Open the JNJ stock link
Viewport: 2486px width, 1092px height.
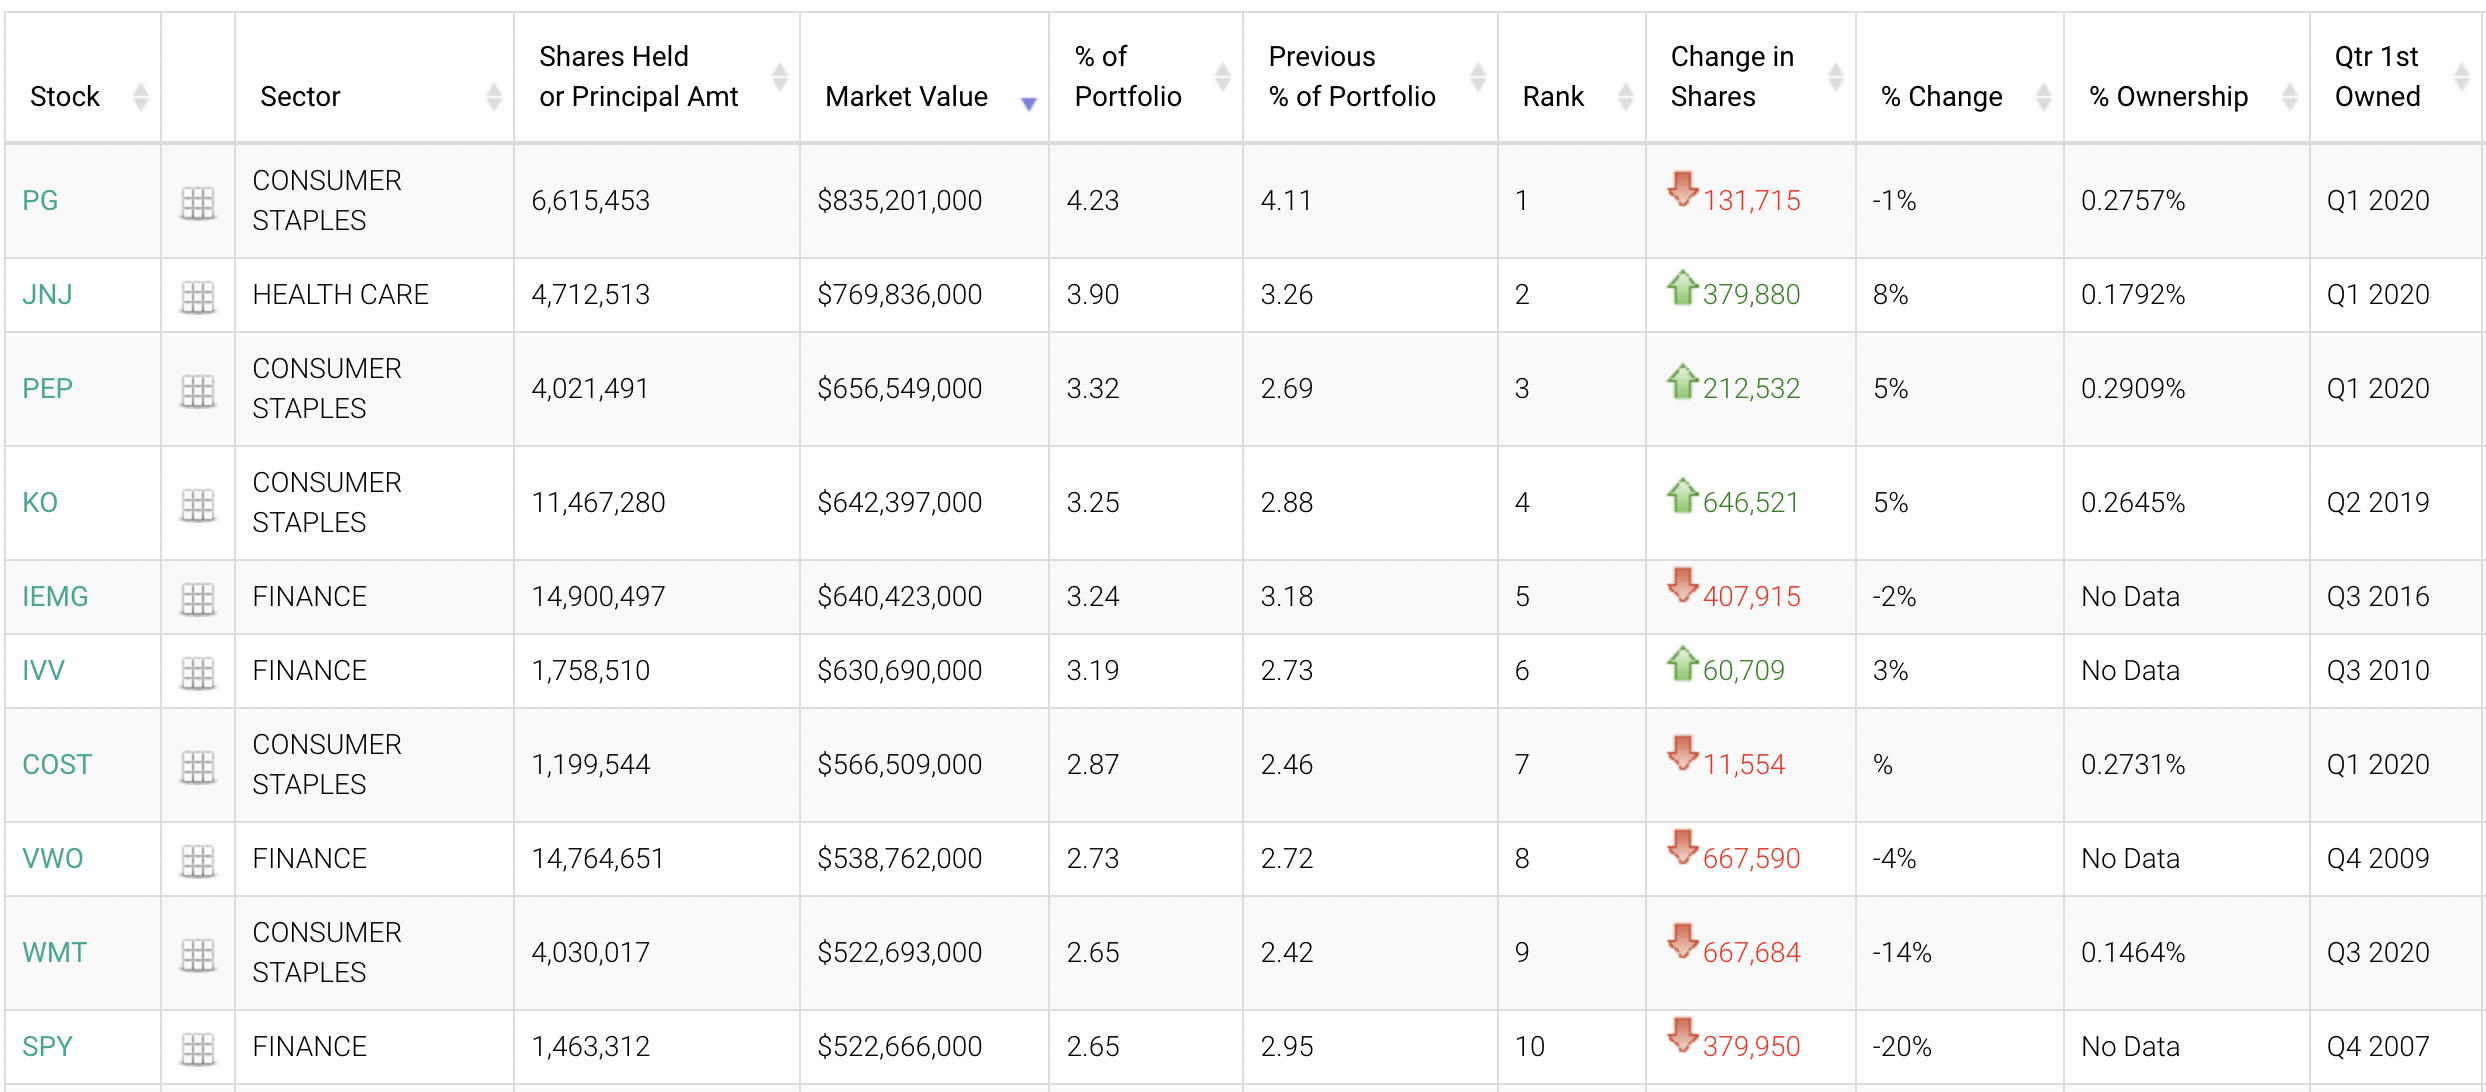point(47,294)
